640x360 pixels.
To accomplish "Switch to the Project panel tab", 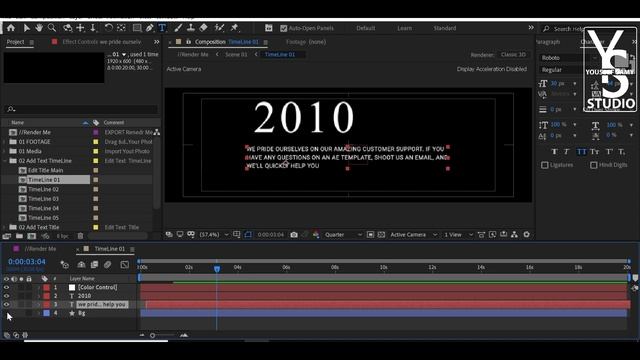I will pos(16,42).
